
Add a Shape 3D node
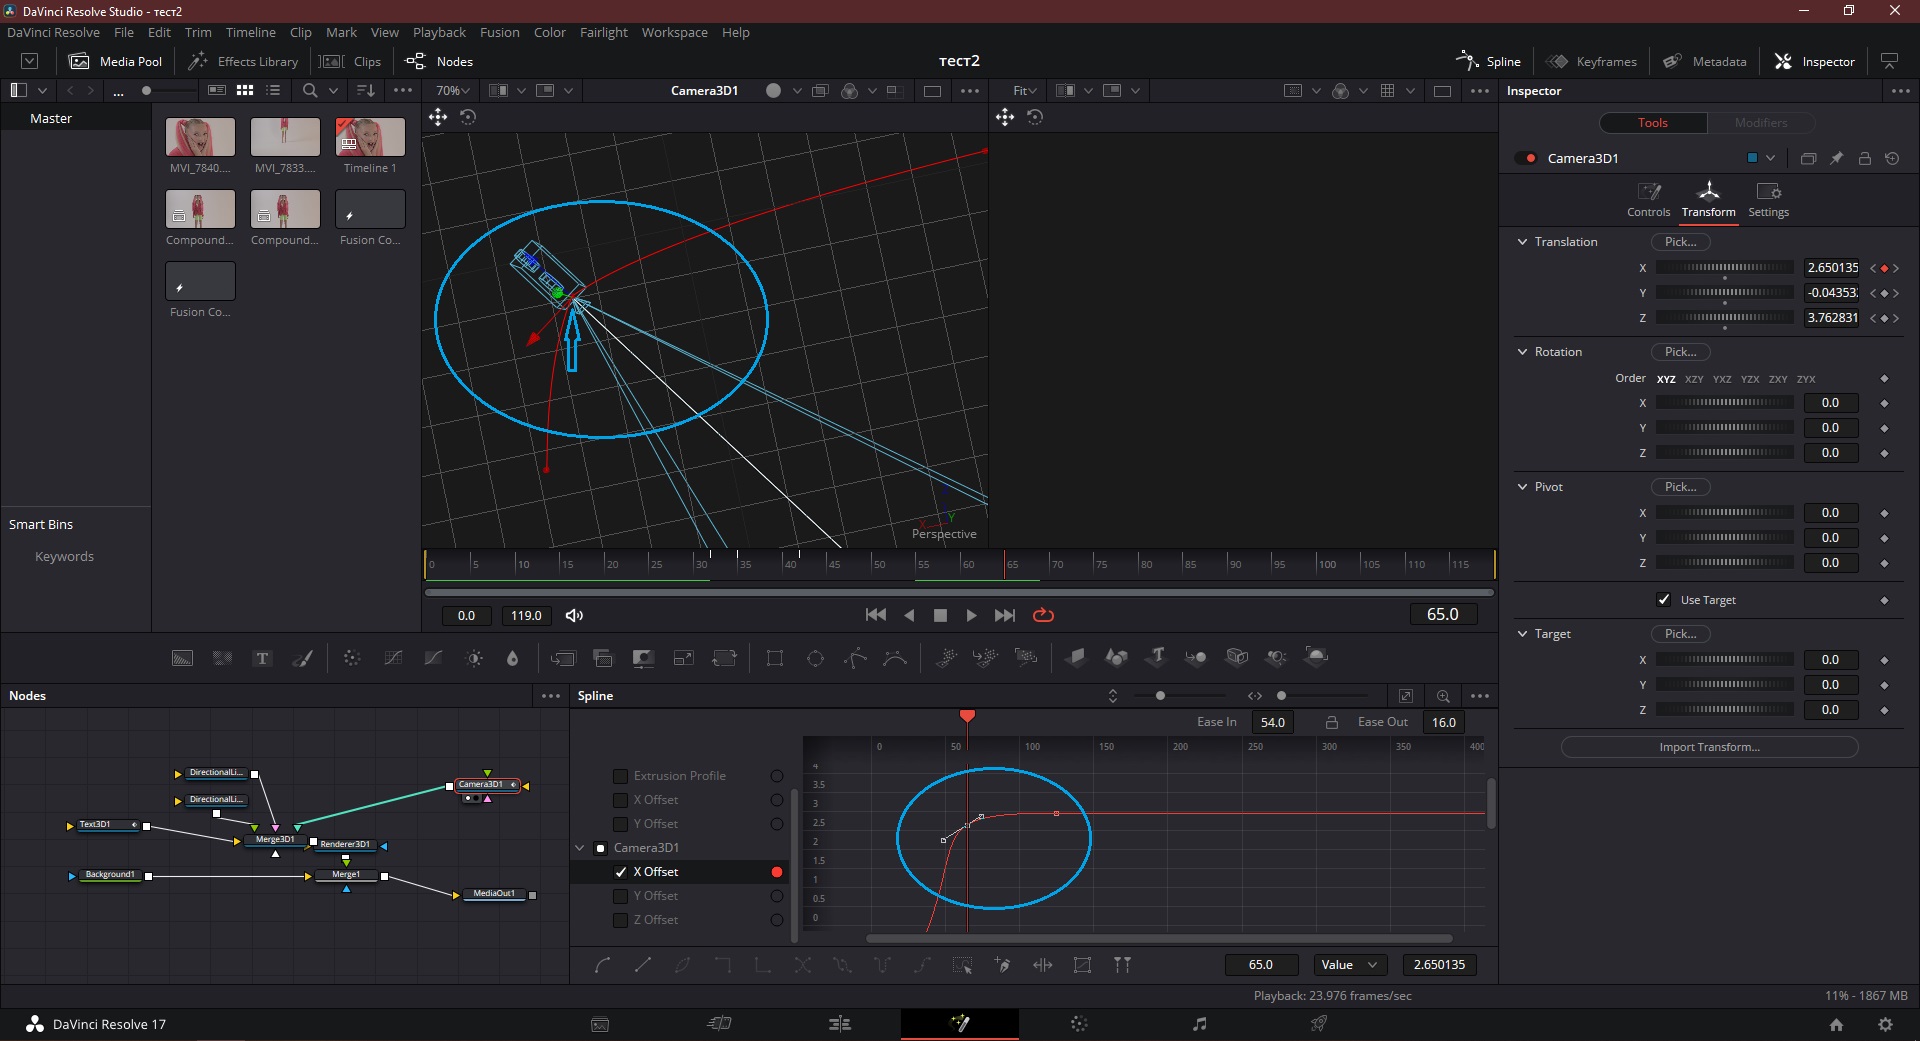[1116, 657]
